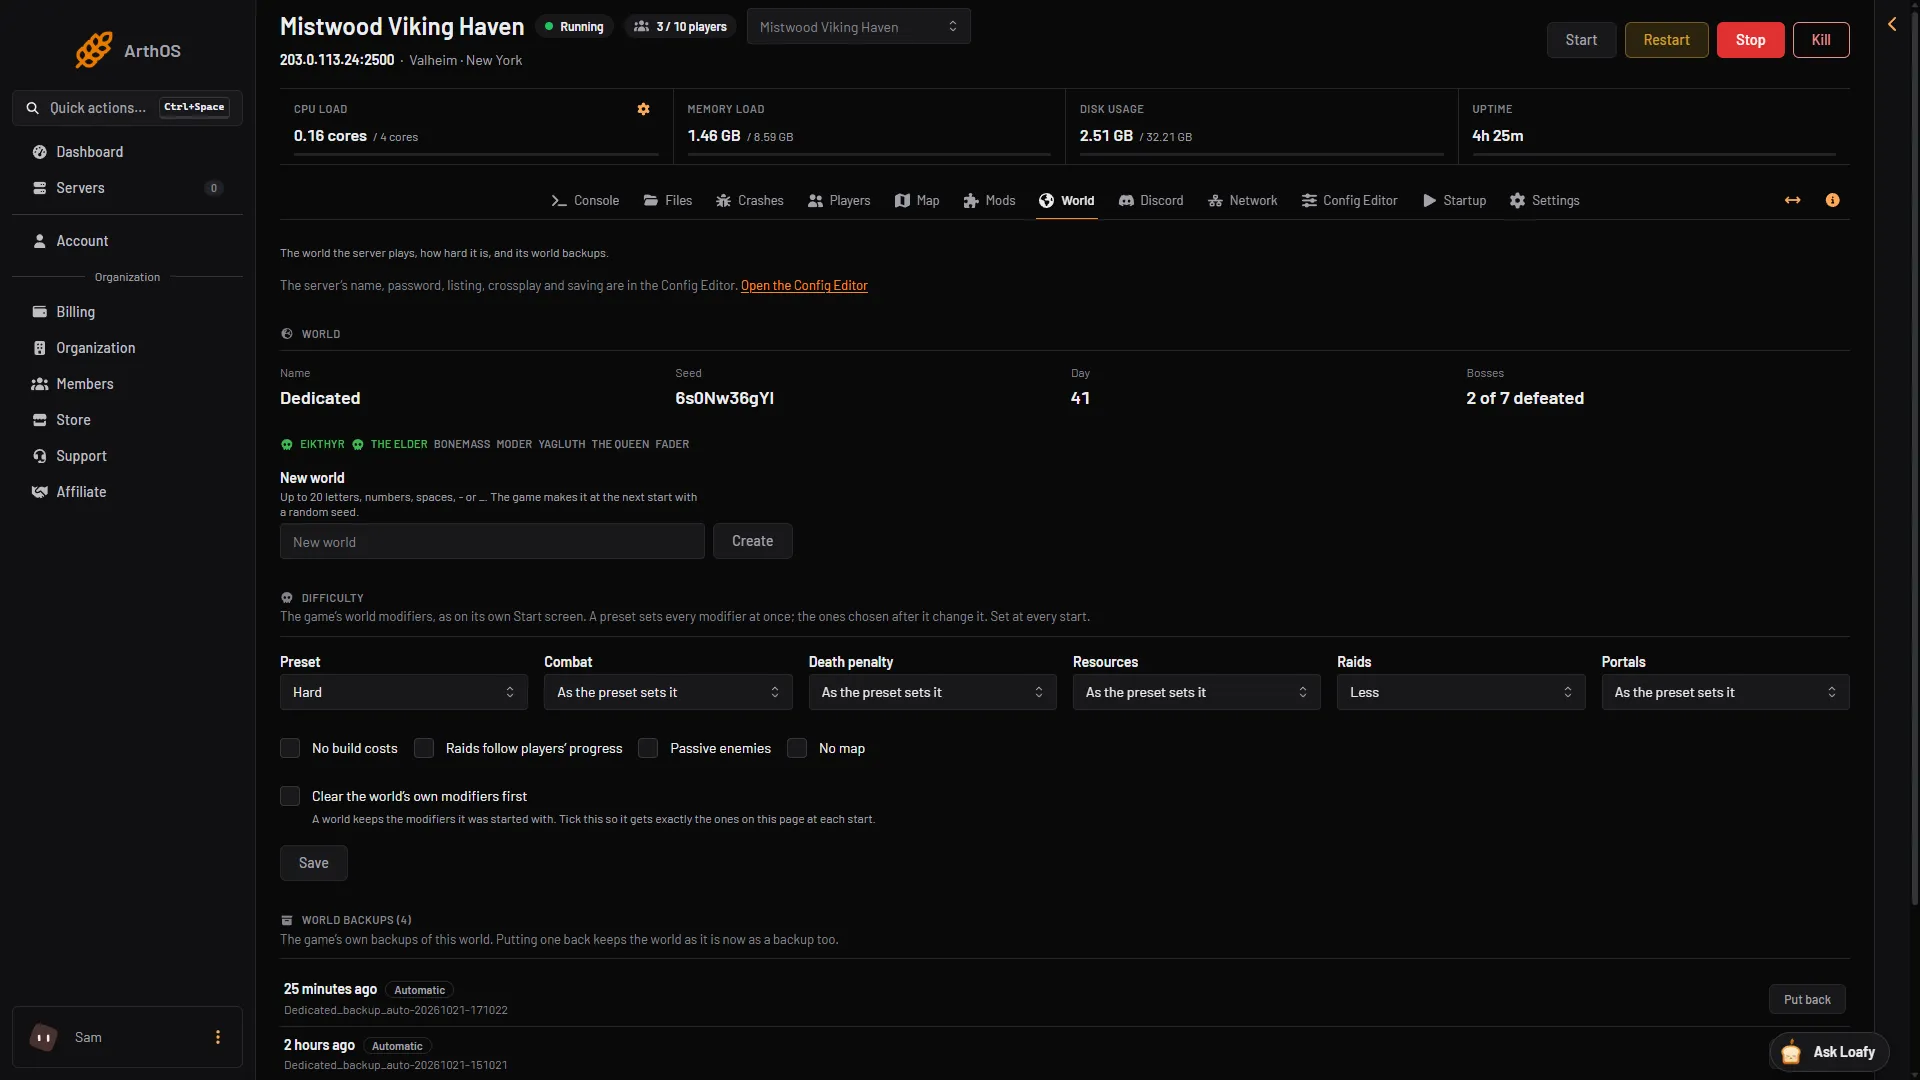This screenshot has height=1080, width=1920.
Task: Open the CPU load gear settings icon
Action: (x=644, y=109)
